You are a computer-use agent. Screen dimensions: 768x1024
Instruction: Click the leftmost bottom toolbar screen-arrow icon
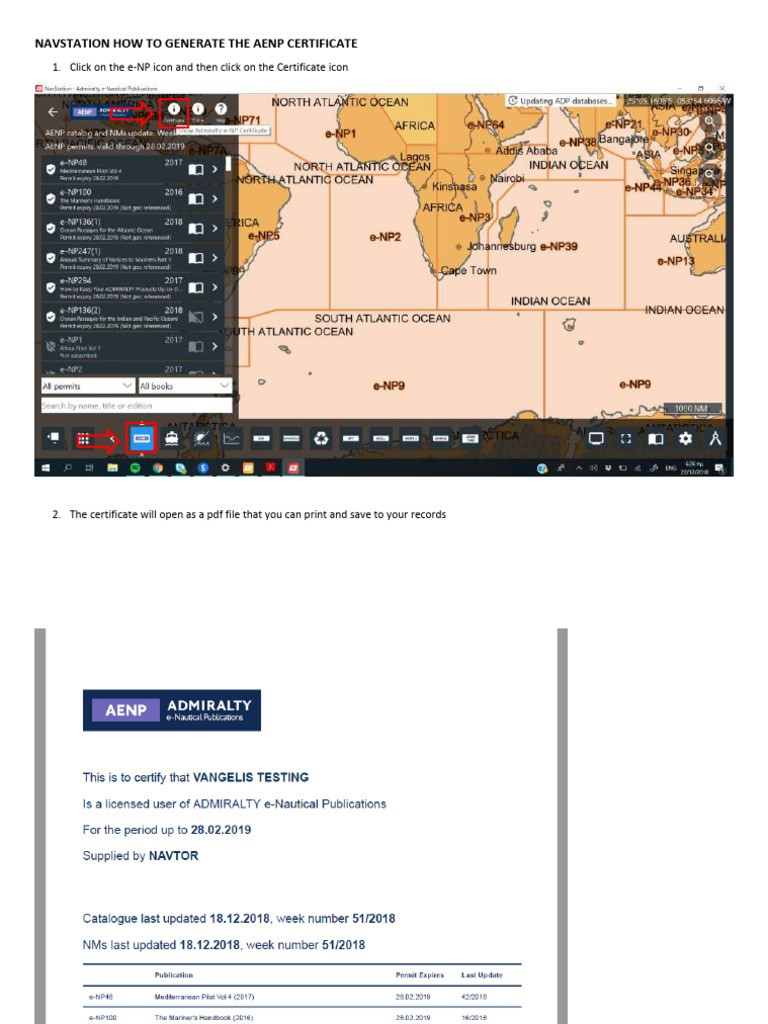pos(54,438)
